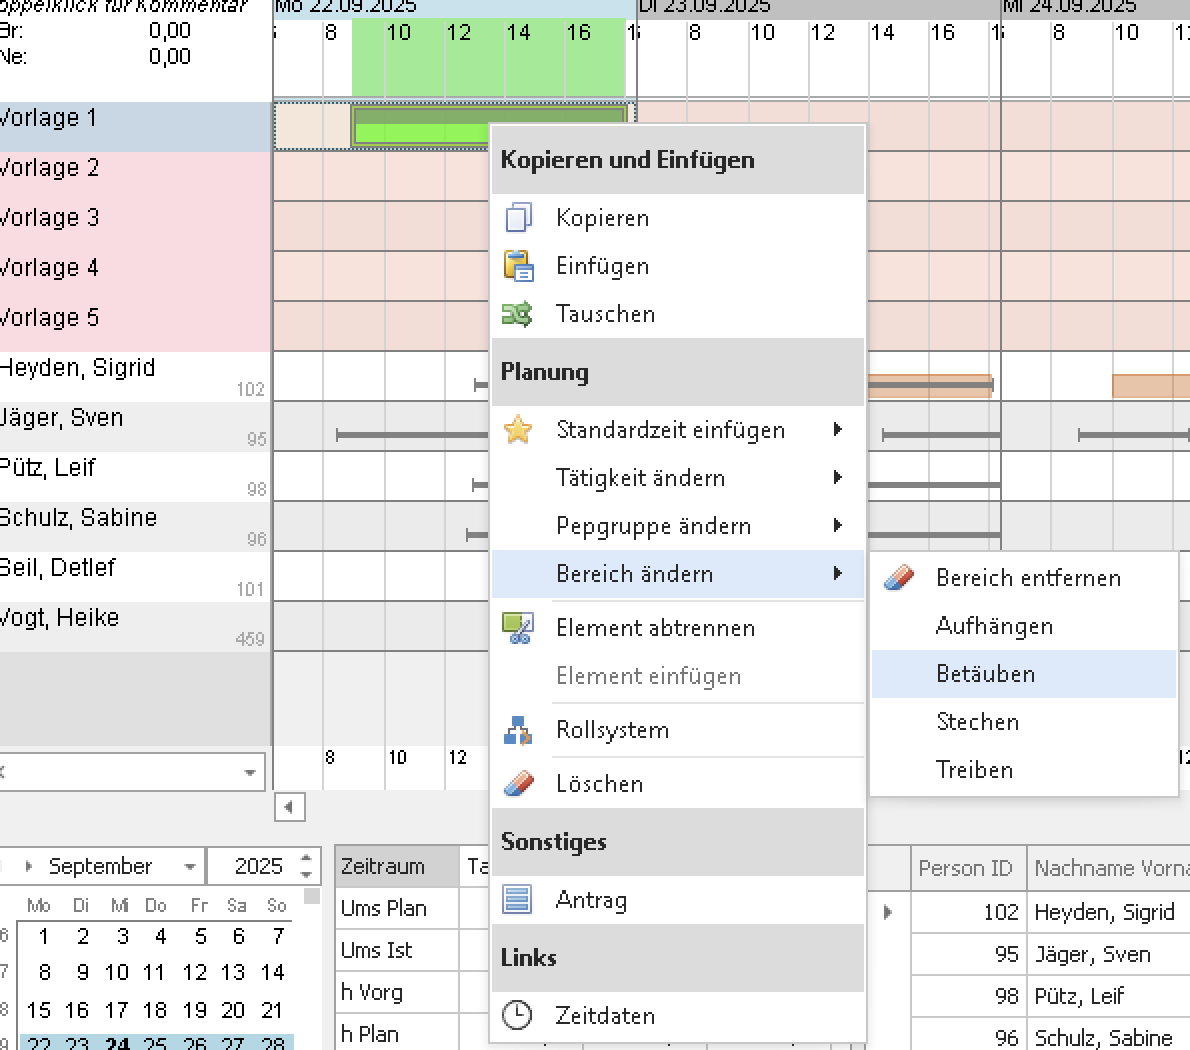Click the star icon for Standardzeit einfügen
Viewport: 1190px width, 1050px height.
[518, 430]
